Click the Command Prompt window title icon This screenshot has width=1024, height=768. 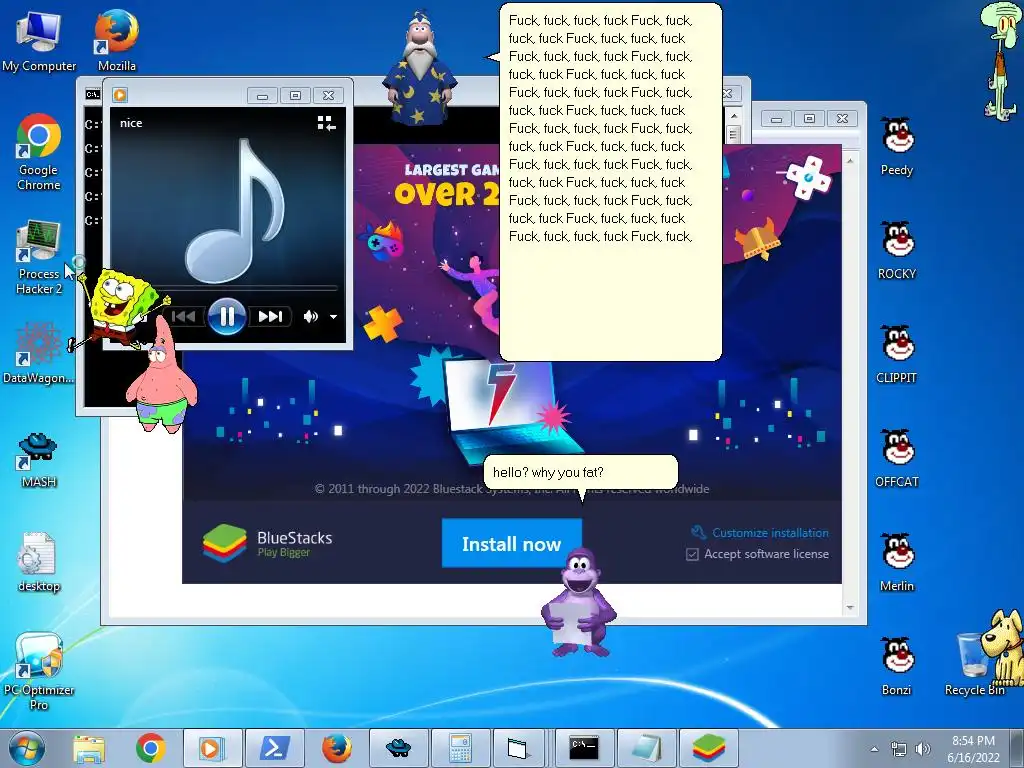coord(92,95)
